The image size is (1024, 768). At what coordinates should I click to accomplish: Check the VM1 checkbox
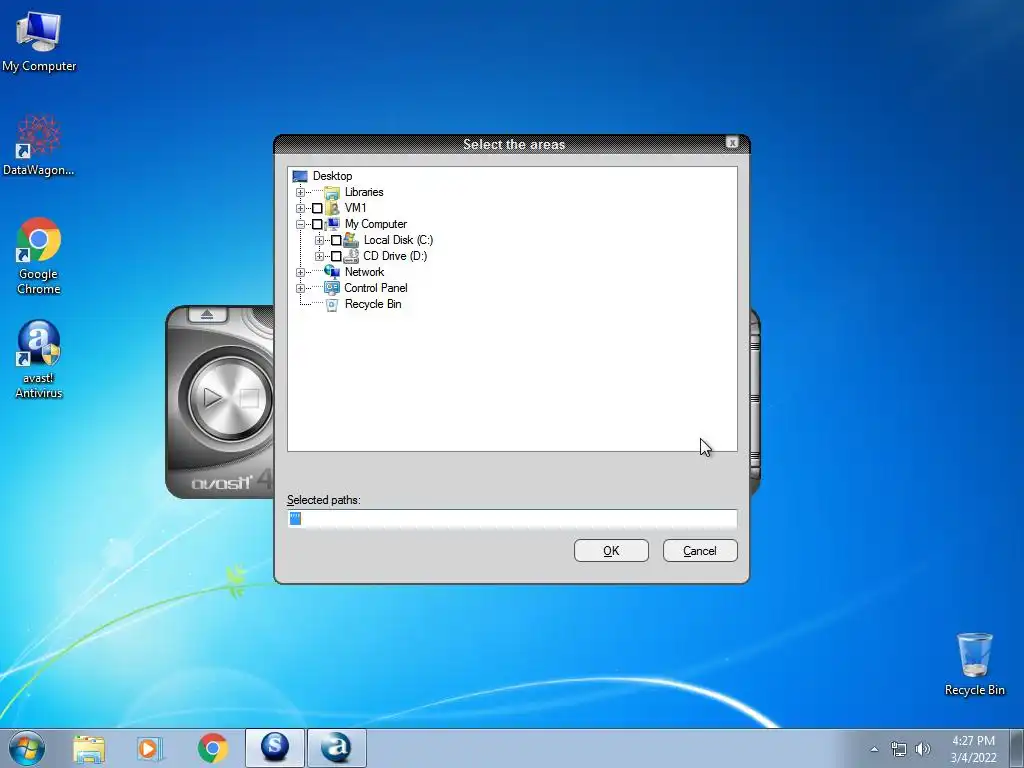(x=317, y=208)
